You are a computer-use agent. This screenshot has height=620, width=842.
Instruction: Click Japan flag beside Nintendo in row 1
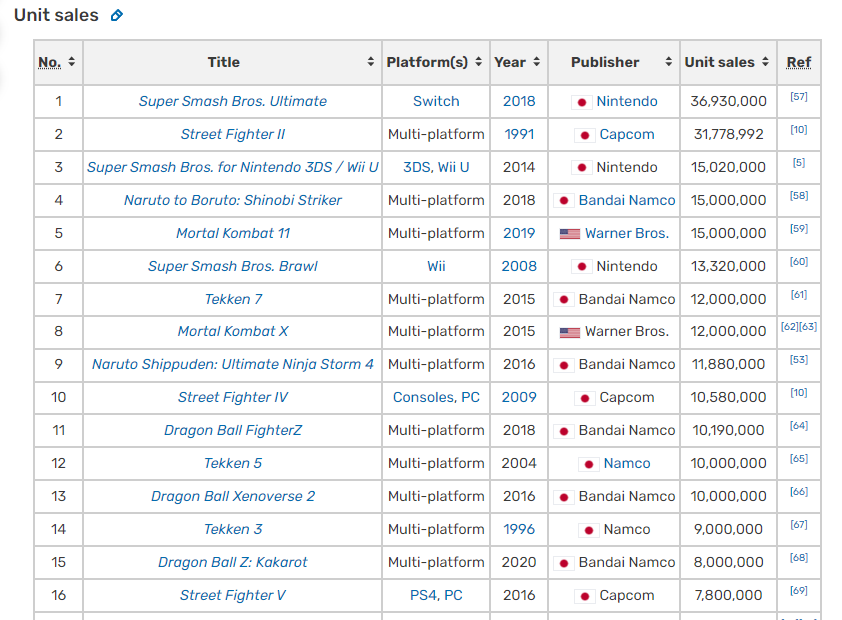[x=582, y=102]
